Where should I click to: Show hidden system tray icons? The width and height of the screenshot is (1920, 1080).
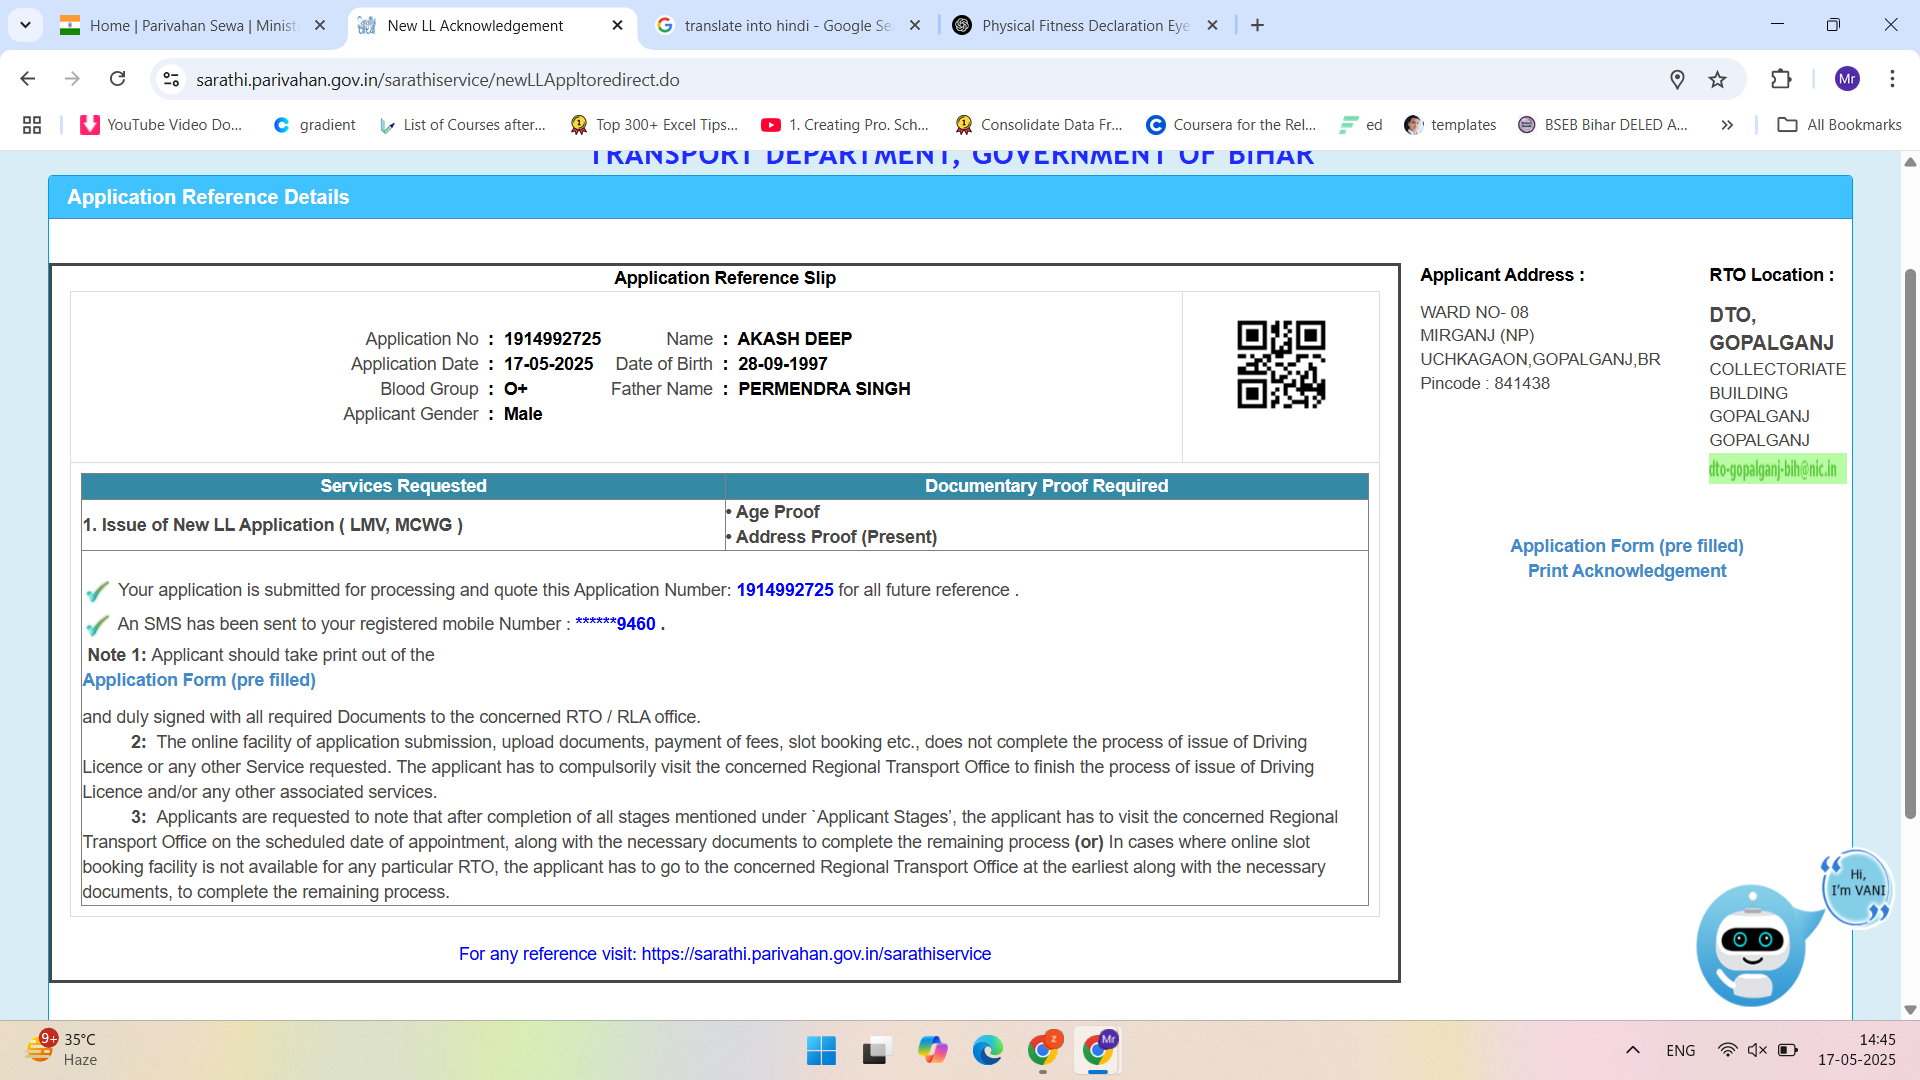tap(1633, 1050)
